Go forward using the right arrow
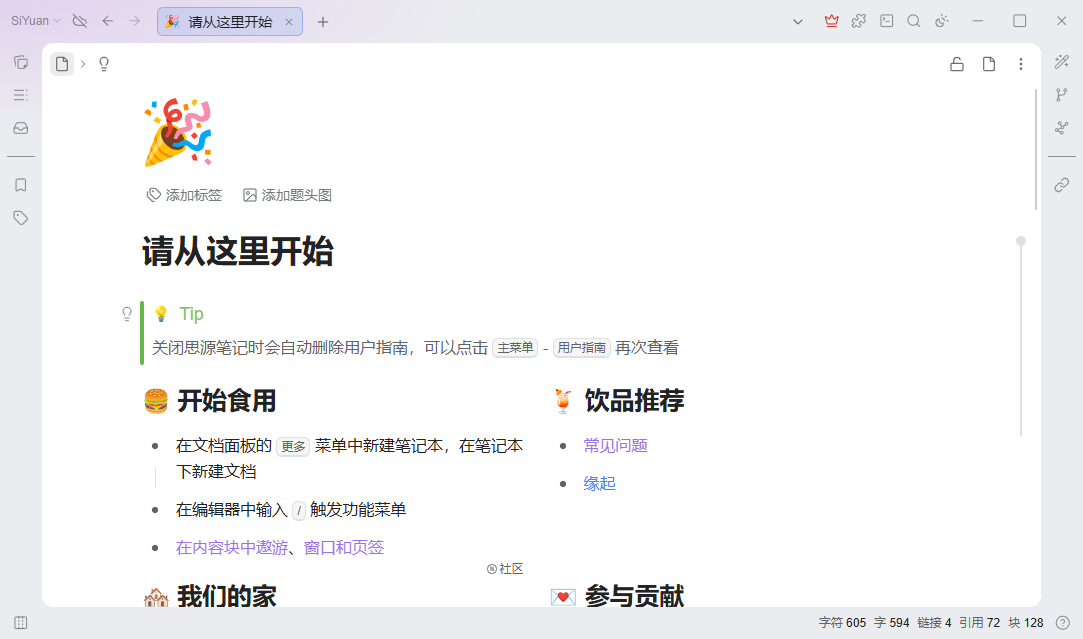1083x639 pixels. click(135, 21)
